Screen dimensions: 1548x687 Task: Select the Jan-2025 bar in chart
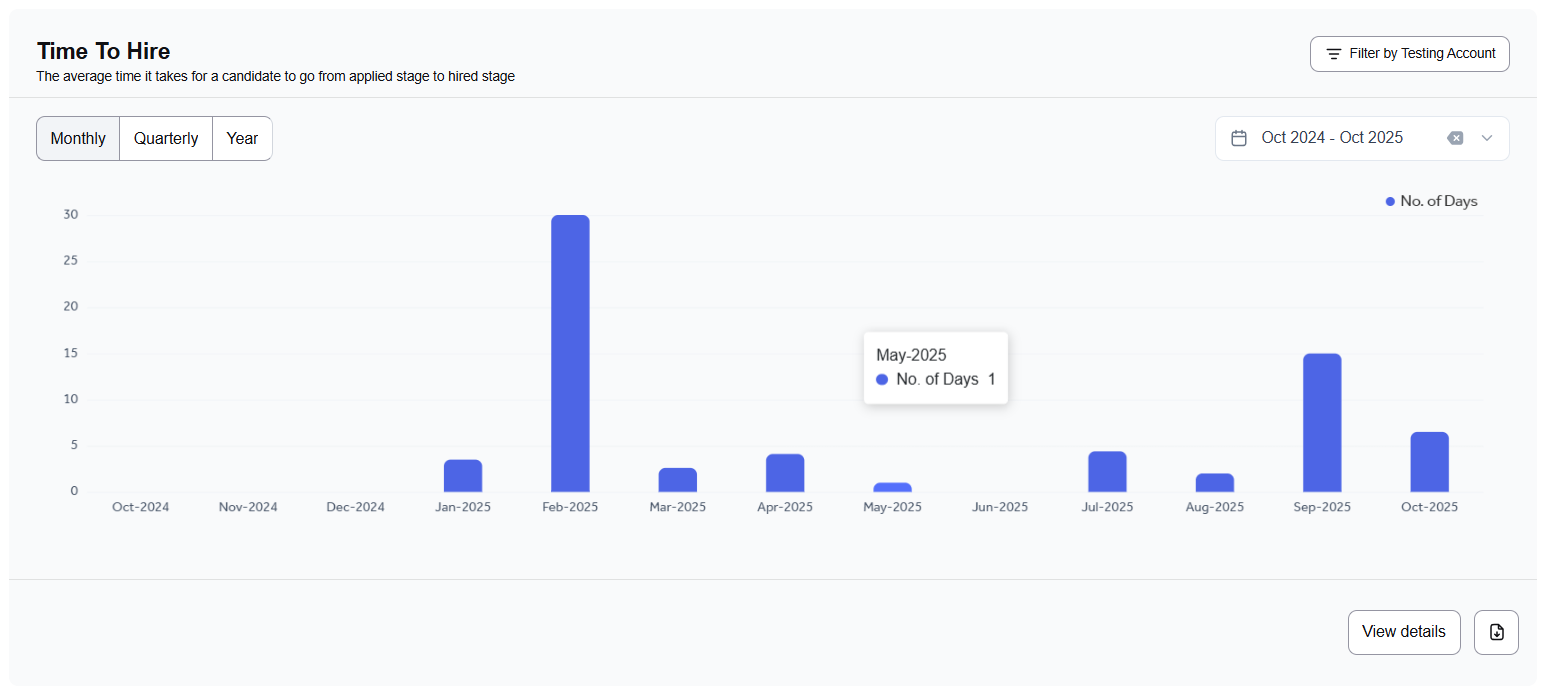coord(463,475)
